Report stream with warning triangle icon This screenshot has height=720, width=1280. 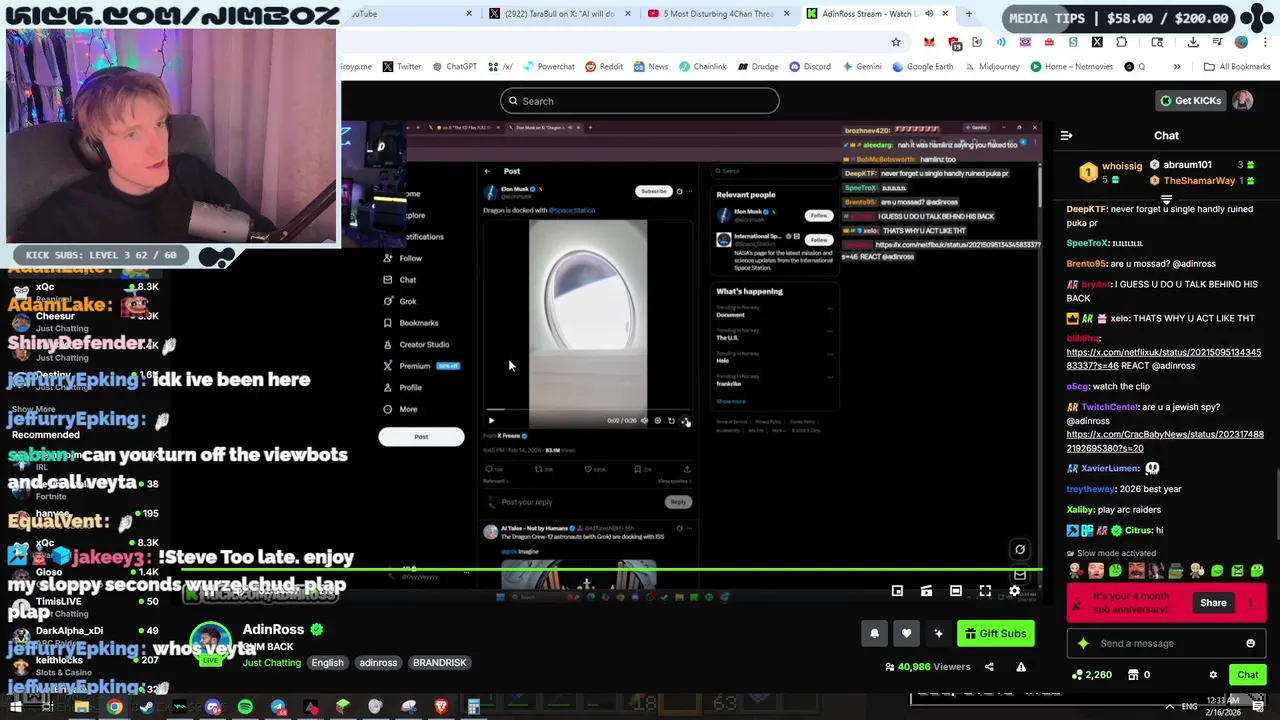[1021, 667]
